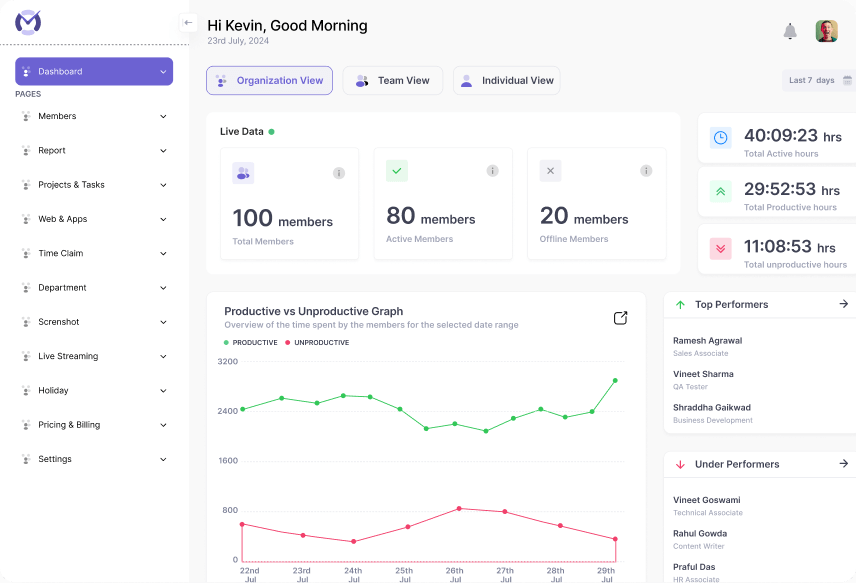Image resolution: width=856 pixels, height=583 pixels.
Task: Click info icon on Active Members card
Action: [492, 171]
